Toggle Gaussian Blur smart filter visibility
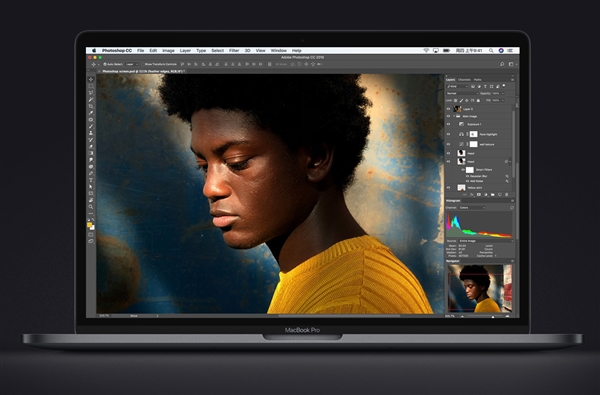 pos(467,176)
